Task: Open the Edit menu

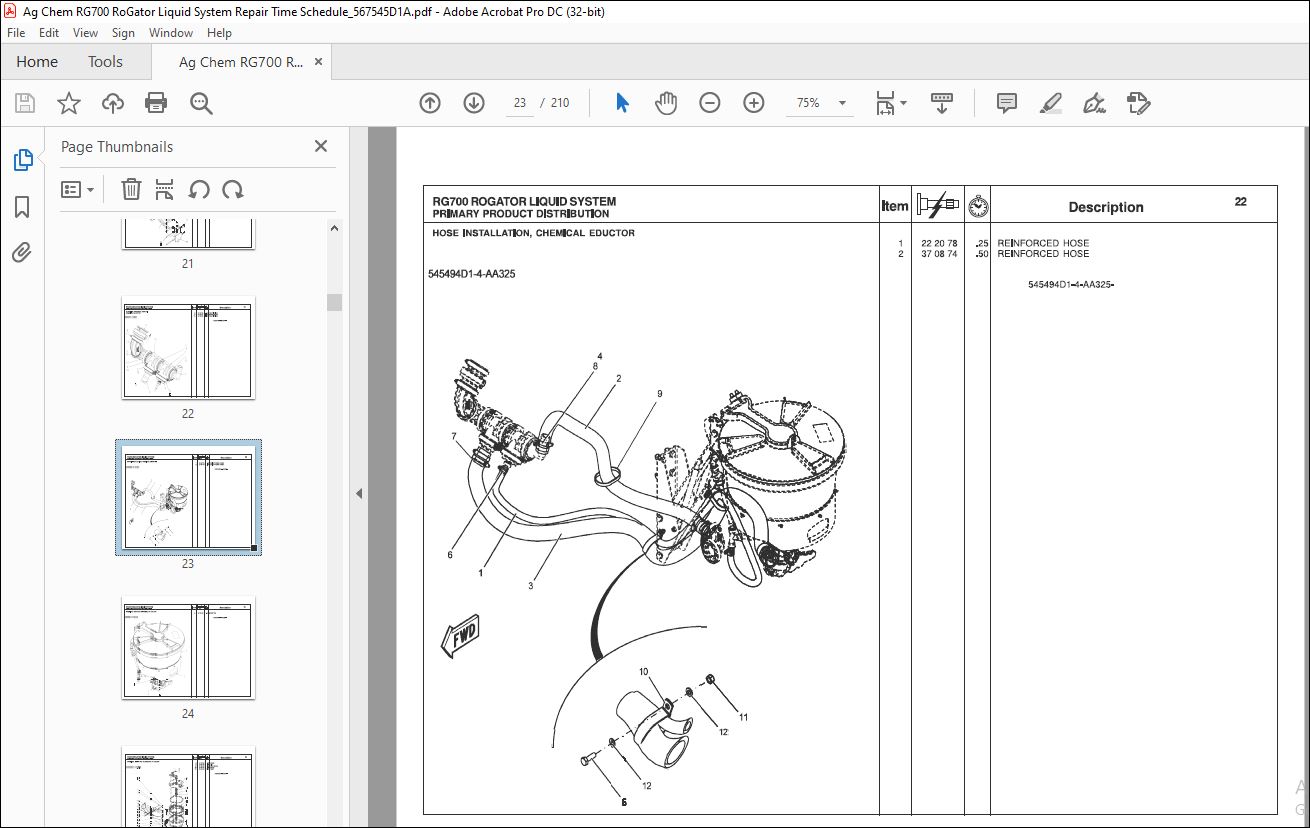Action: pos(47,33)
